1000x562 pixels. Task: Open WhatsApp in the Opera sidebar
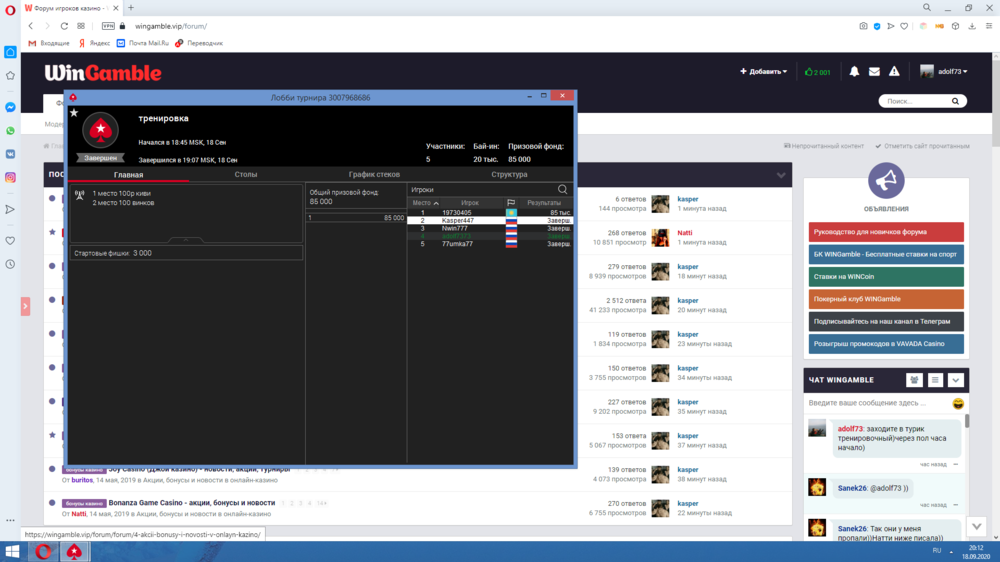pyautogui.click(x=10, y=130)
